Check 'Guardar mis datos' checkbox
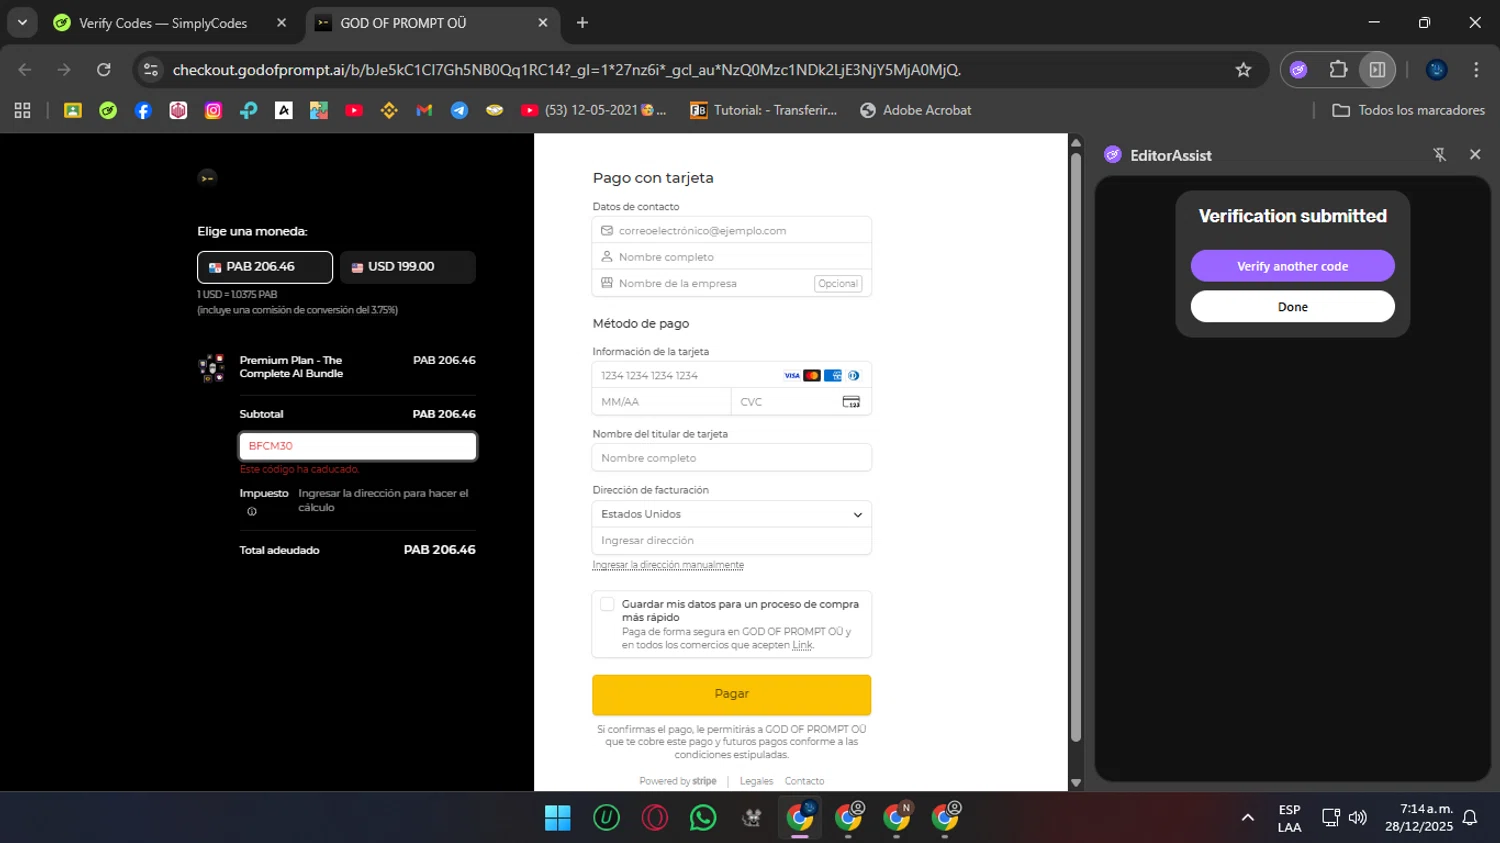Screen dimensions: 1500x843 tap(607, 604)
